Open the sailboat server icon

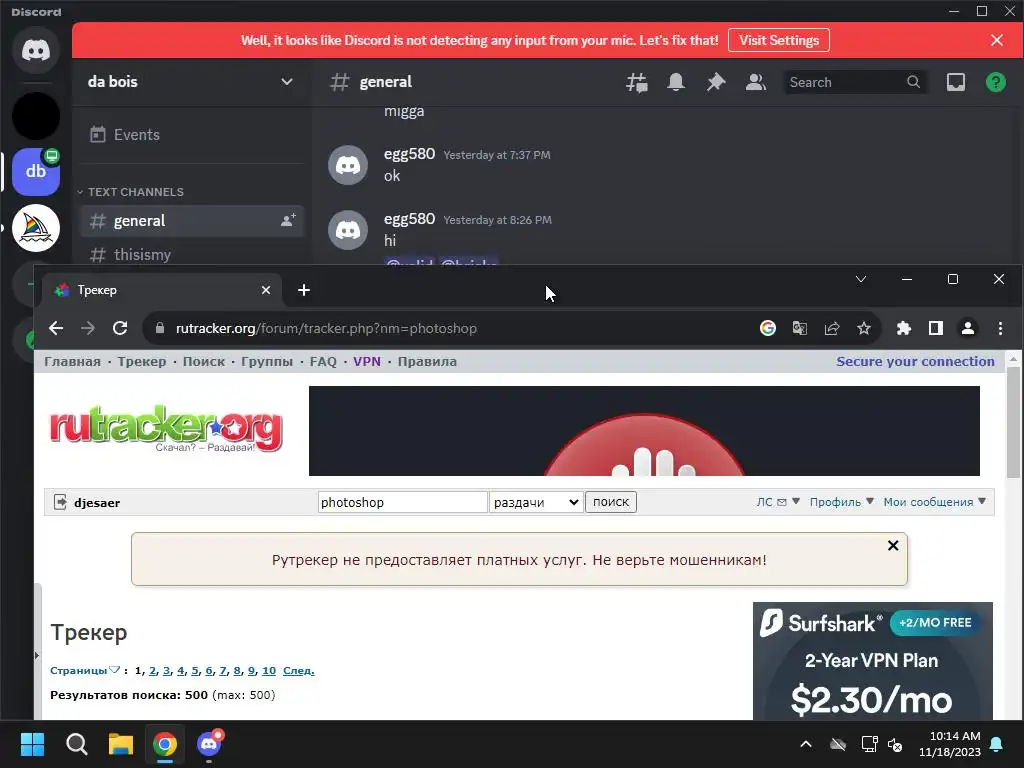point(36,228)
